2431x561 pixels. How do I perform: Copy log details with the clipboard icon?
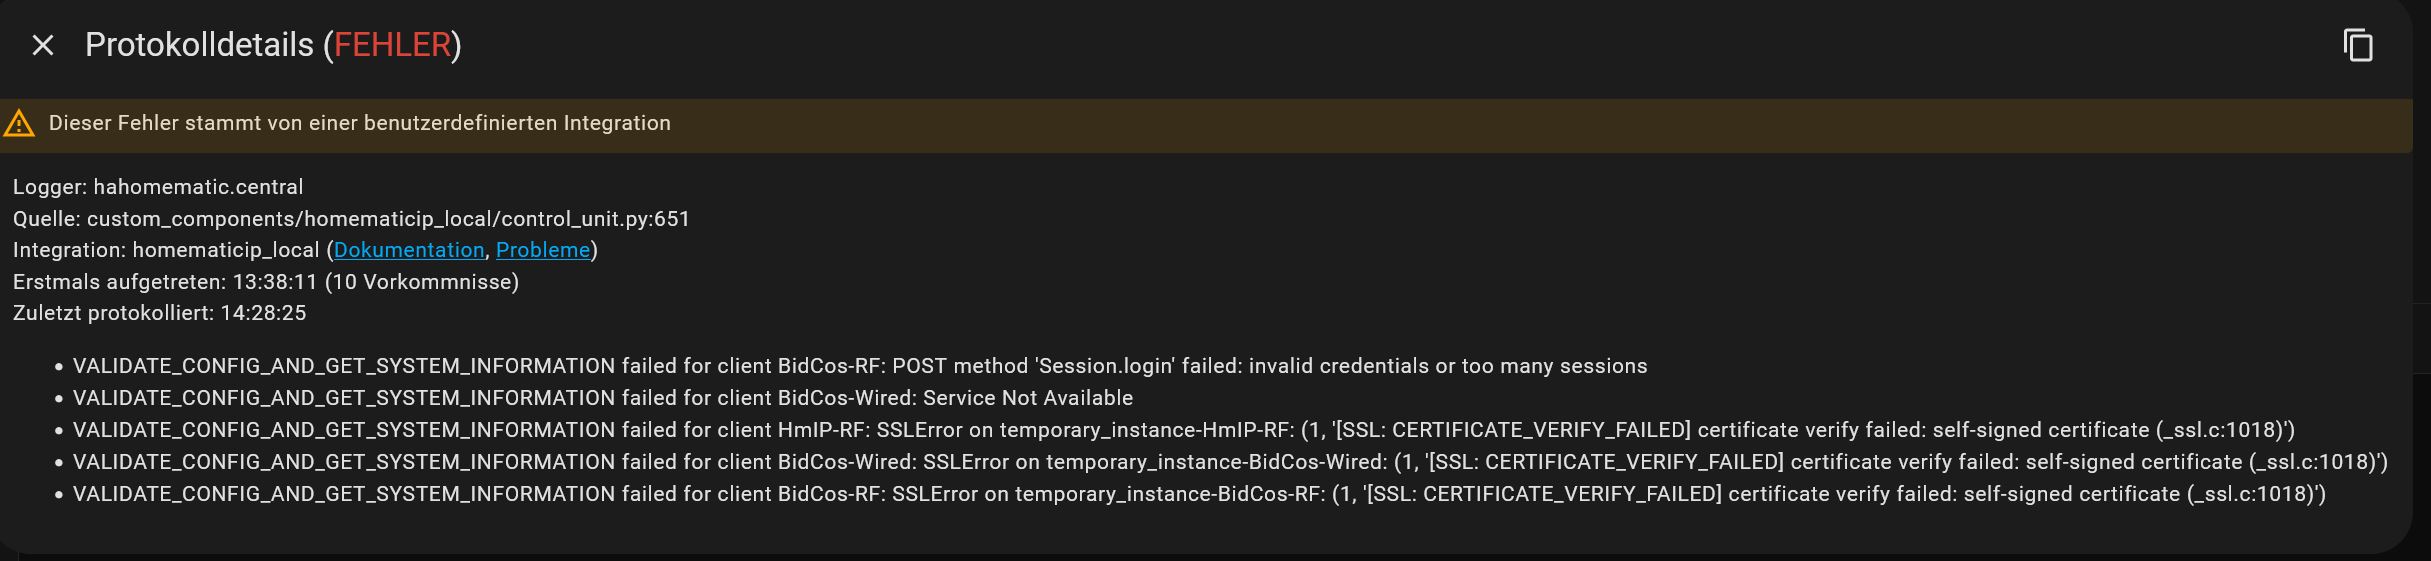pos(2358,45)
